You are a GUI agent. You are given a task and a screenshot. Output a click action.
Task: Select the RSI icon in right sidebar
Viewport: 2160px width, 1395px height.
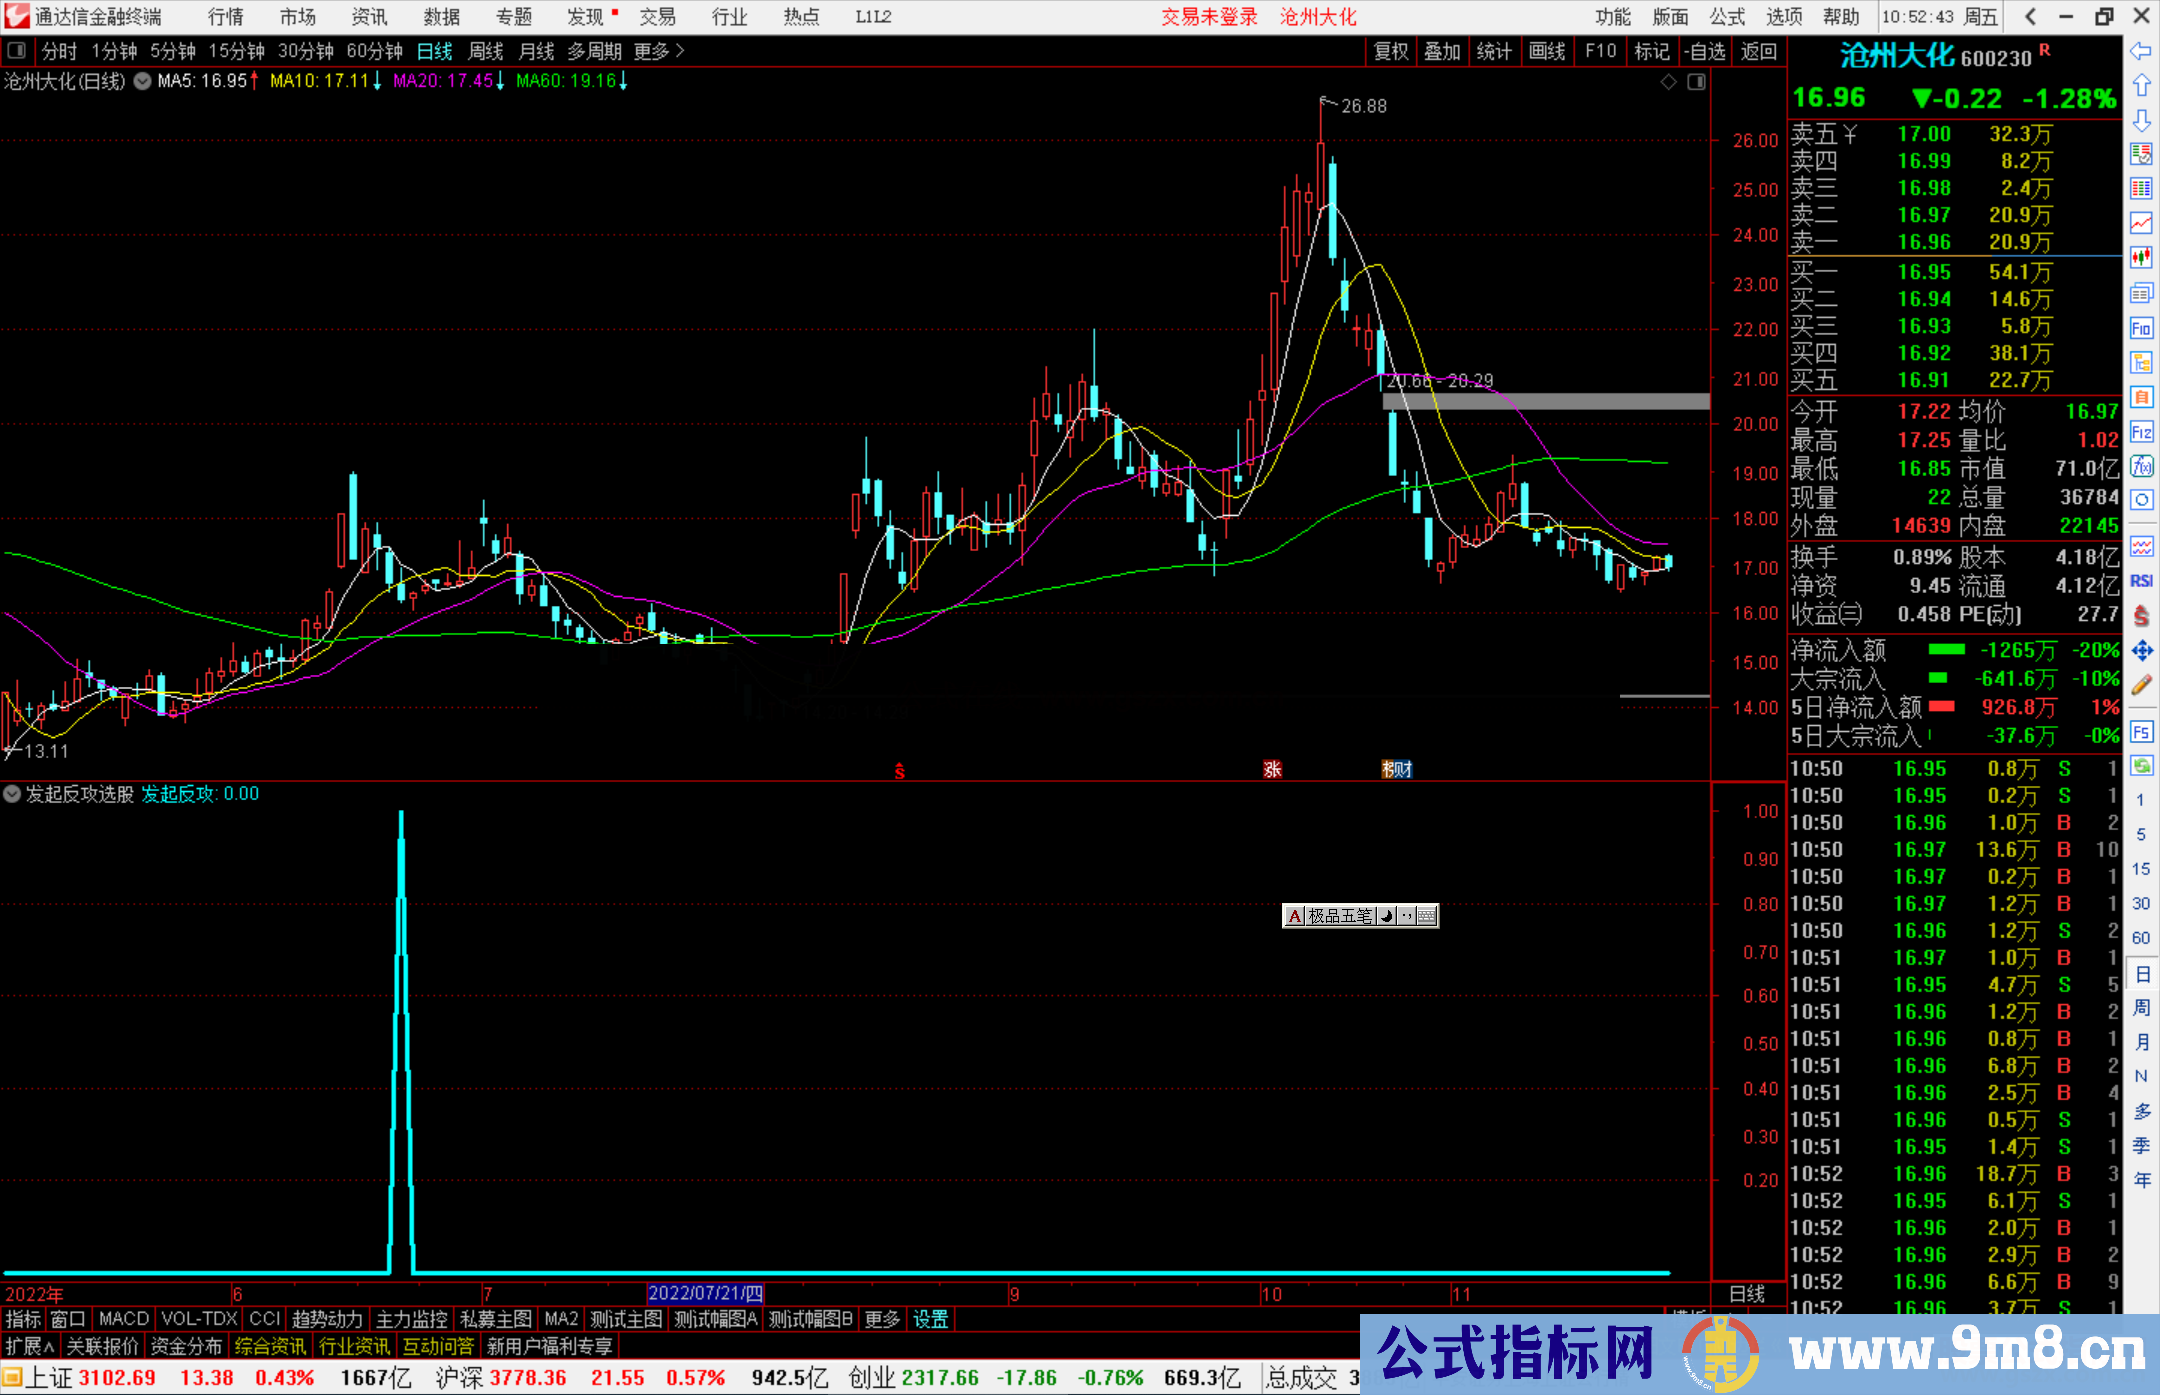tap(2142, 581)
